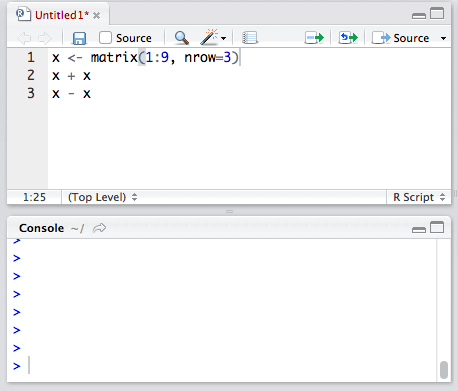This screenshot has height=391, width=458.
Task: Save the current document with floppy icon
Action: pos(79,38)
